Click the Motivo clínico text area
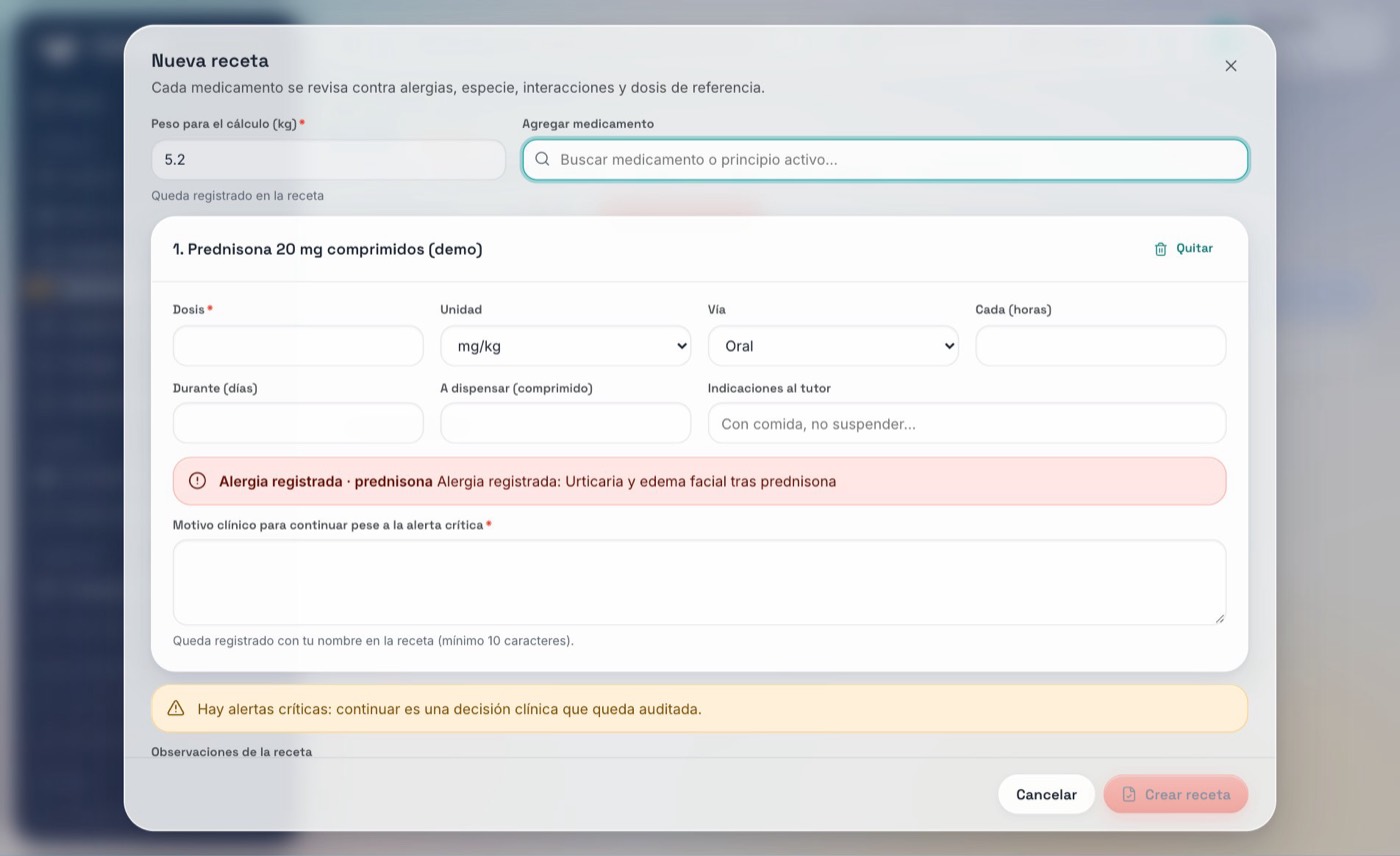 point(699,583)
